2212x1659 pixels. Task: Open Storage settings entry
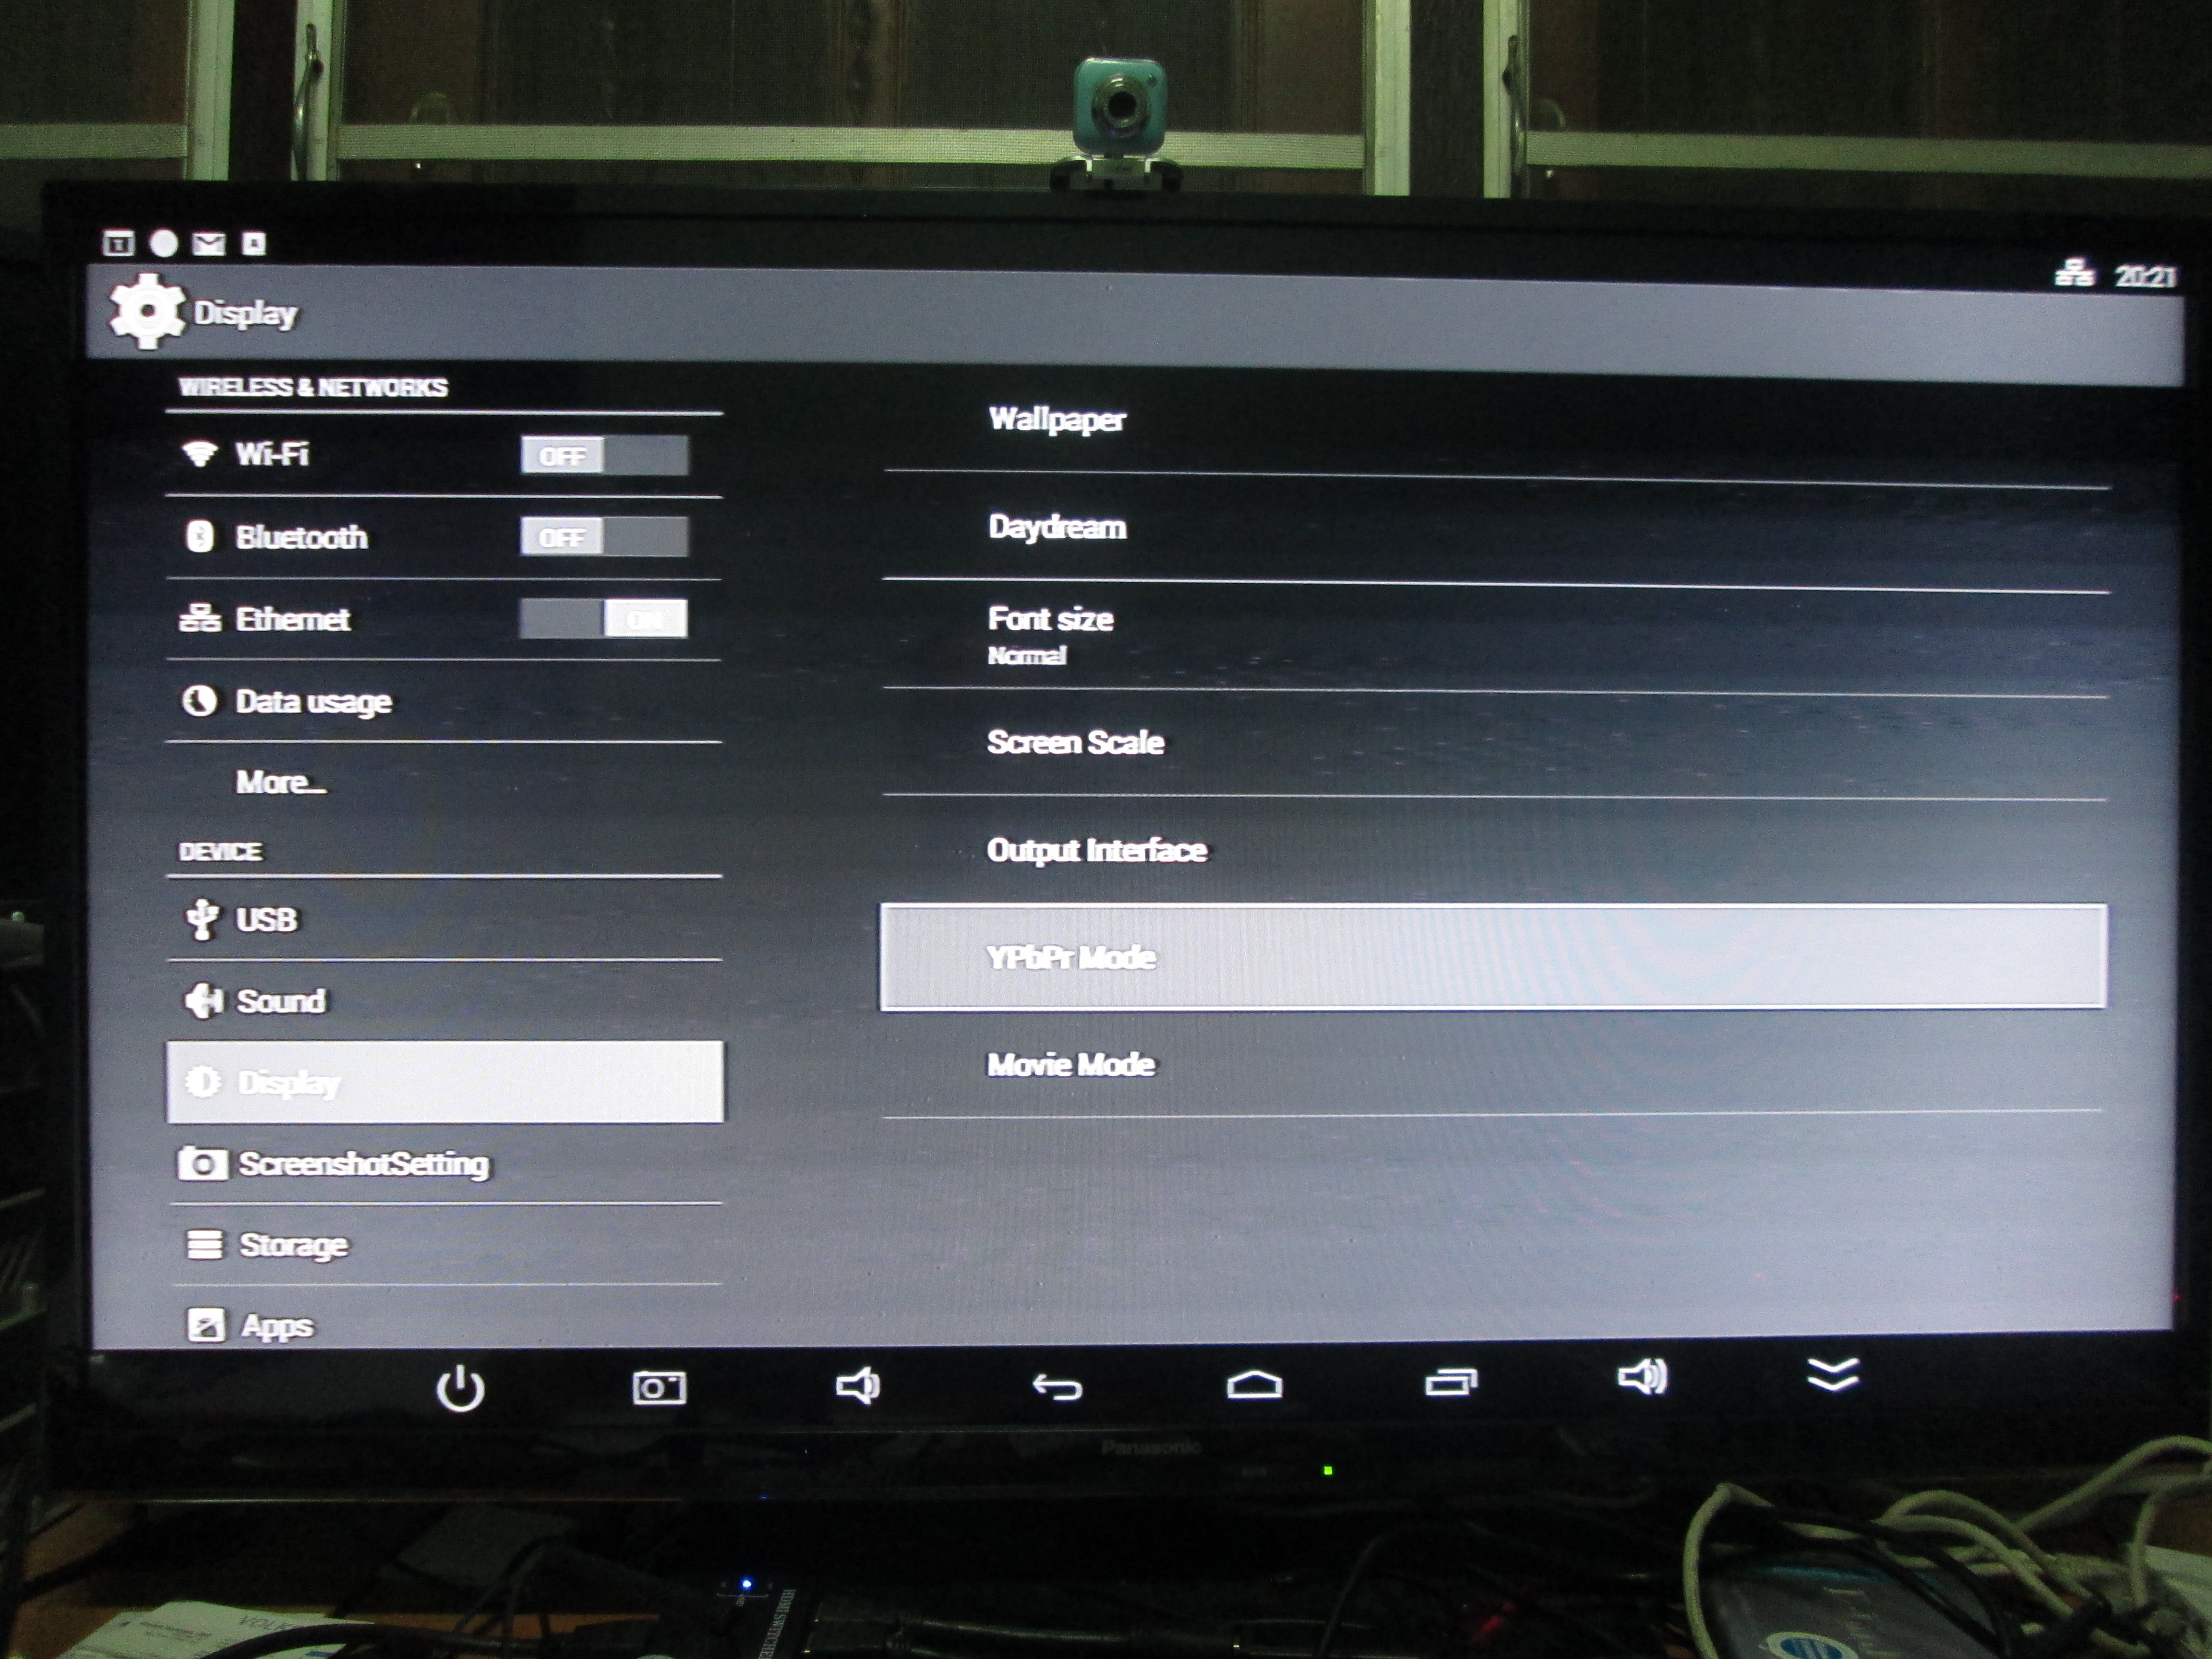(446, 1245)
